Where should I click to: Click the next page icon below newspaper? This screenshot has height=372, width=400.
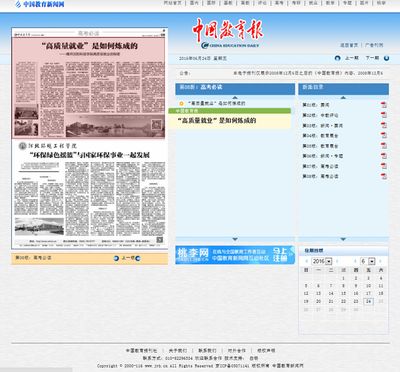tap(138, 258)
